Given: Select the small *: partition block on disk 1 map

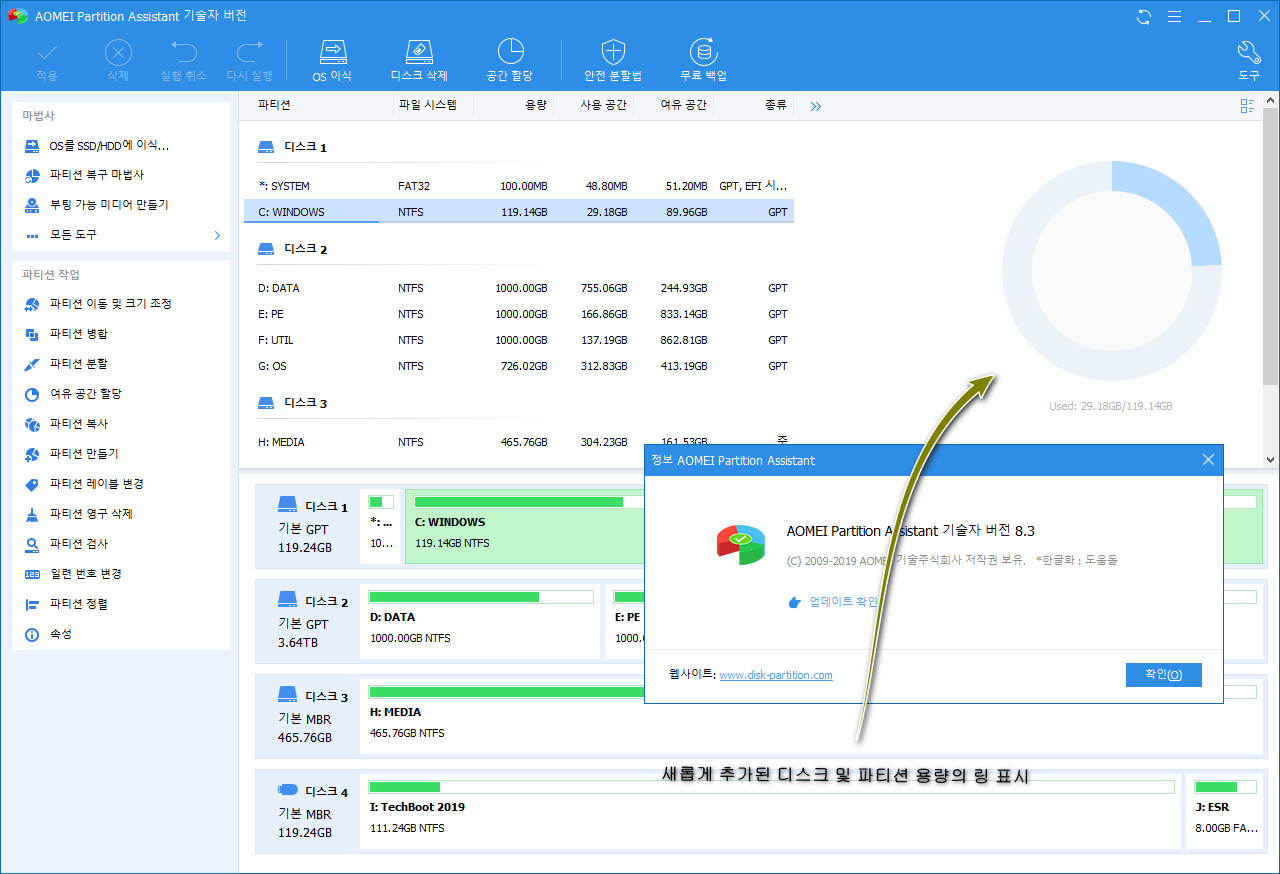Looking at the screenshot, I should [381, 525].
